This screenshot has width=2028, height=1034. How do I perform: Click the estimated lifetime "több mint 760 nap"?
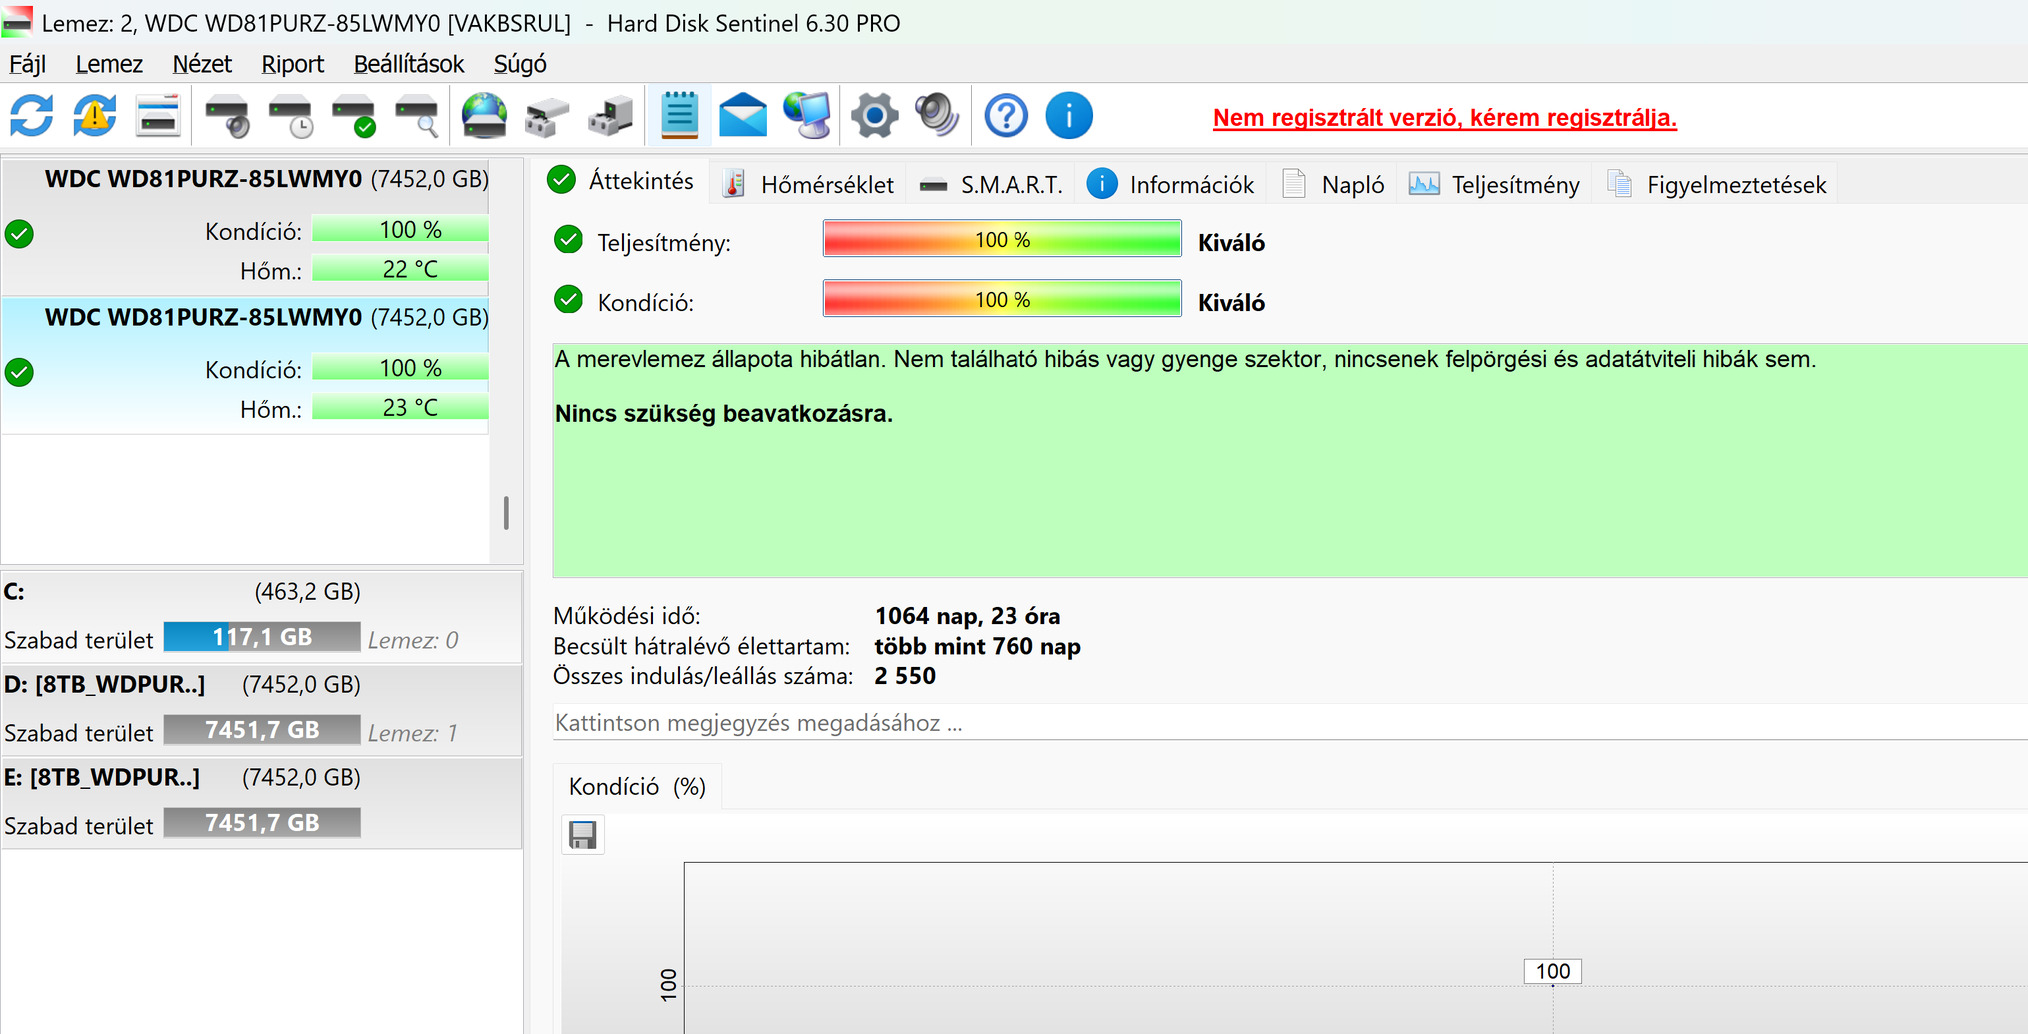point(977,646)
